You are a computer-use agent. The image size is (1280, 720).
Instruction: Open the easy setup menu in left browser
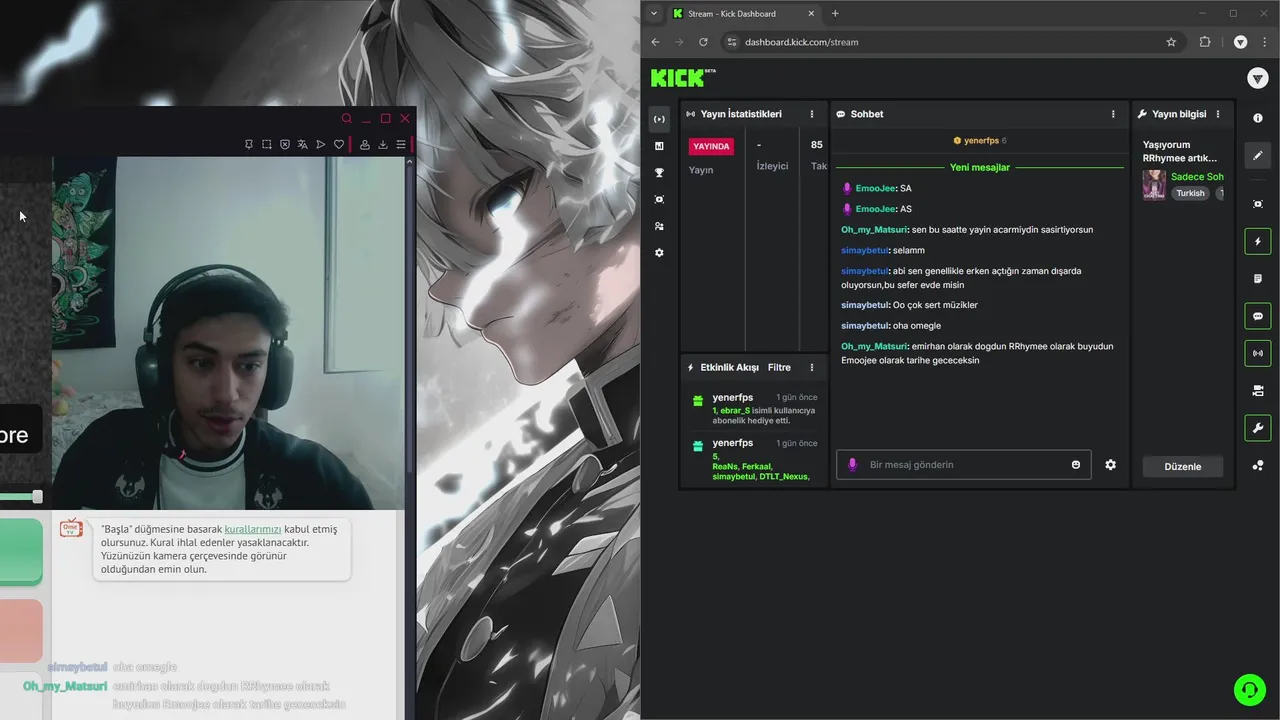tap(401, 144)
